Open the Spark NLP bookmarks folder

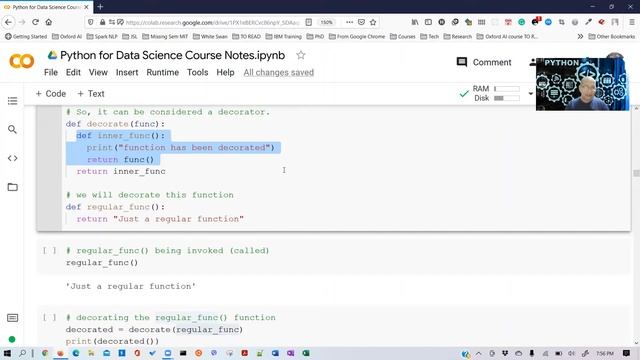point(102,36)
